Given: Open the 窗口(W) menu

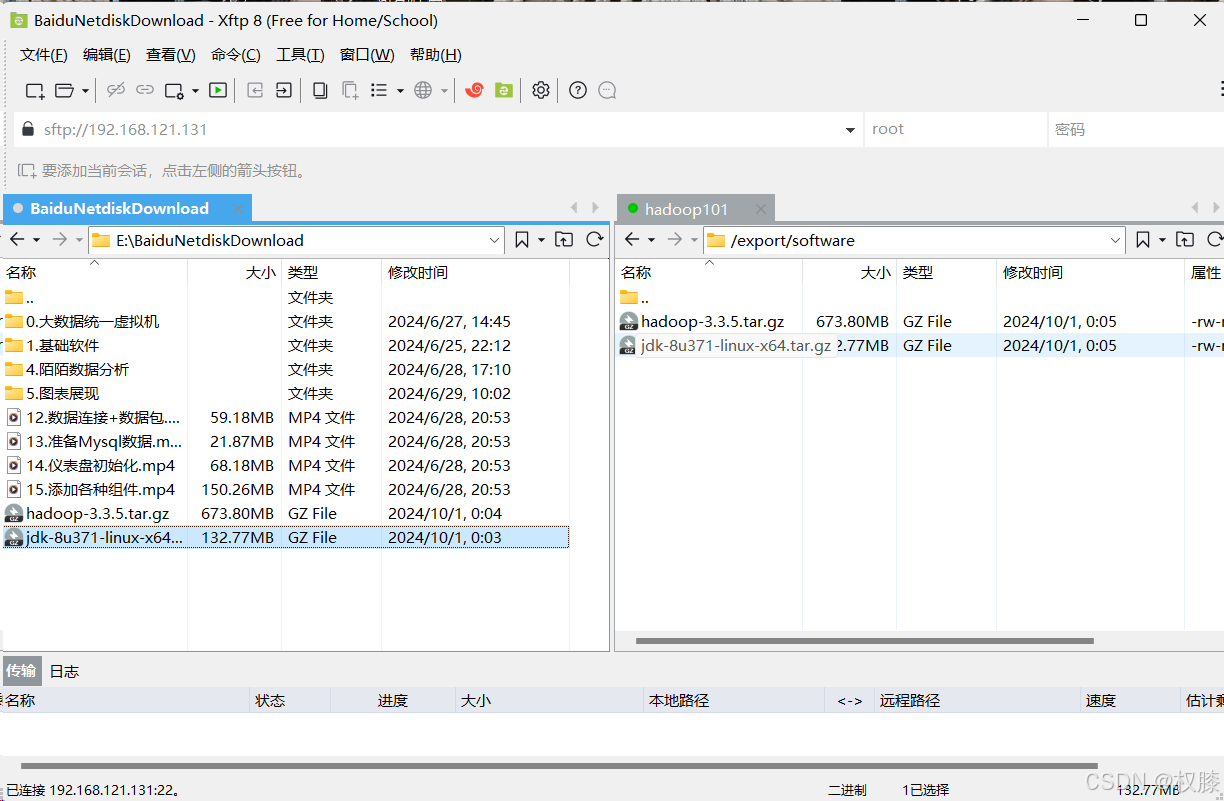Looking at the screenshot, I should [367, 55].
